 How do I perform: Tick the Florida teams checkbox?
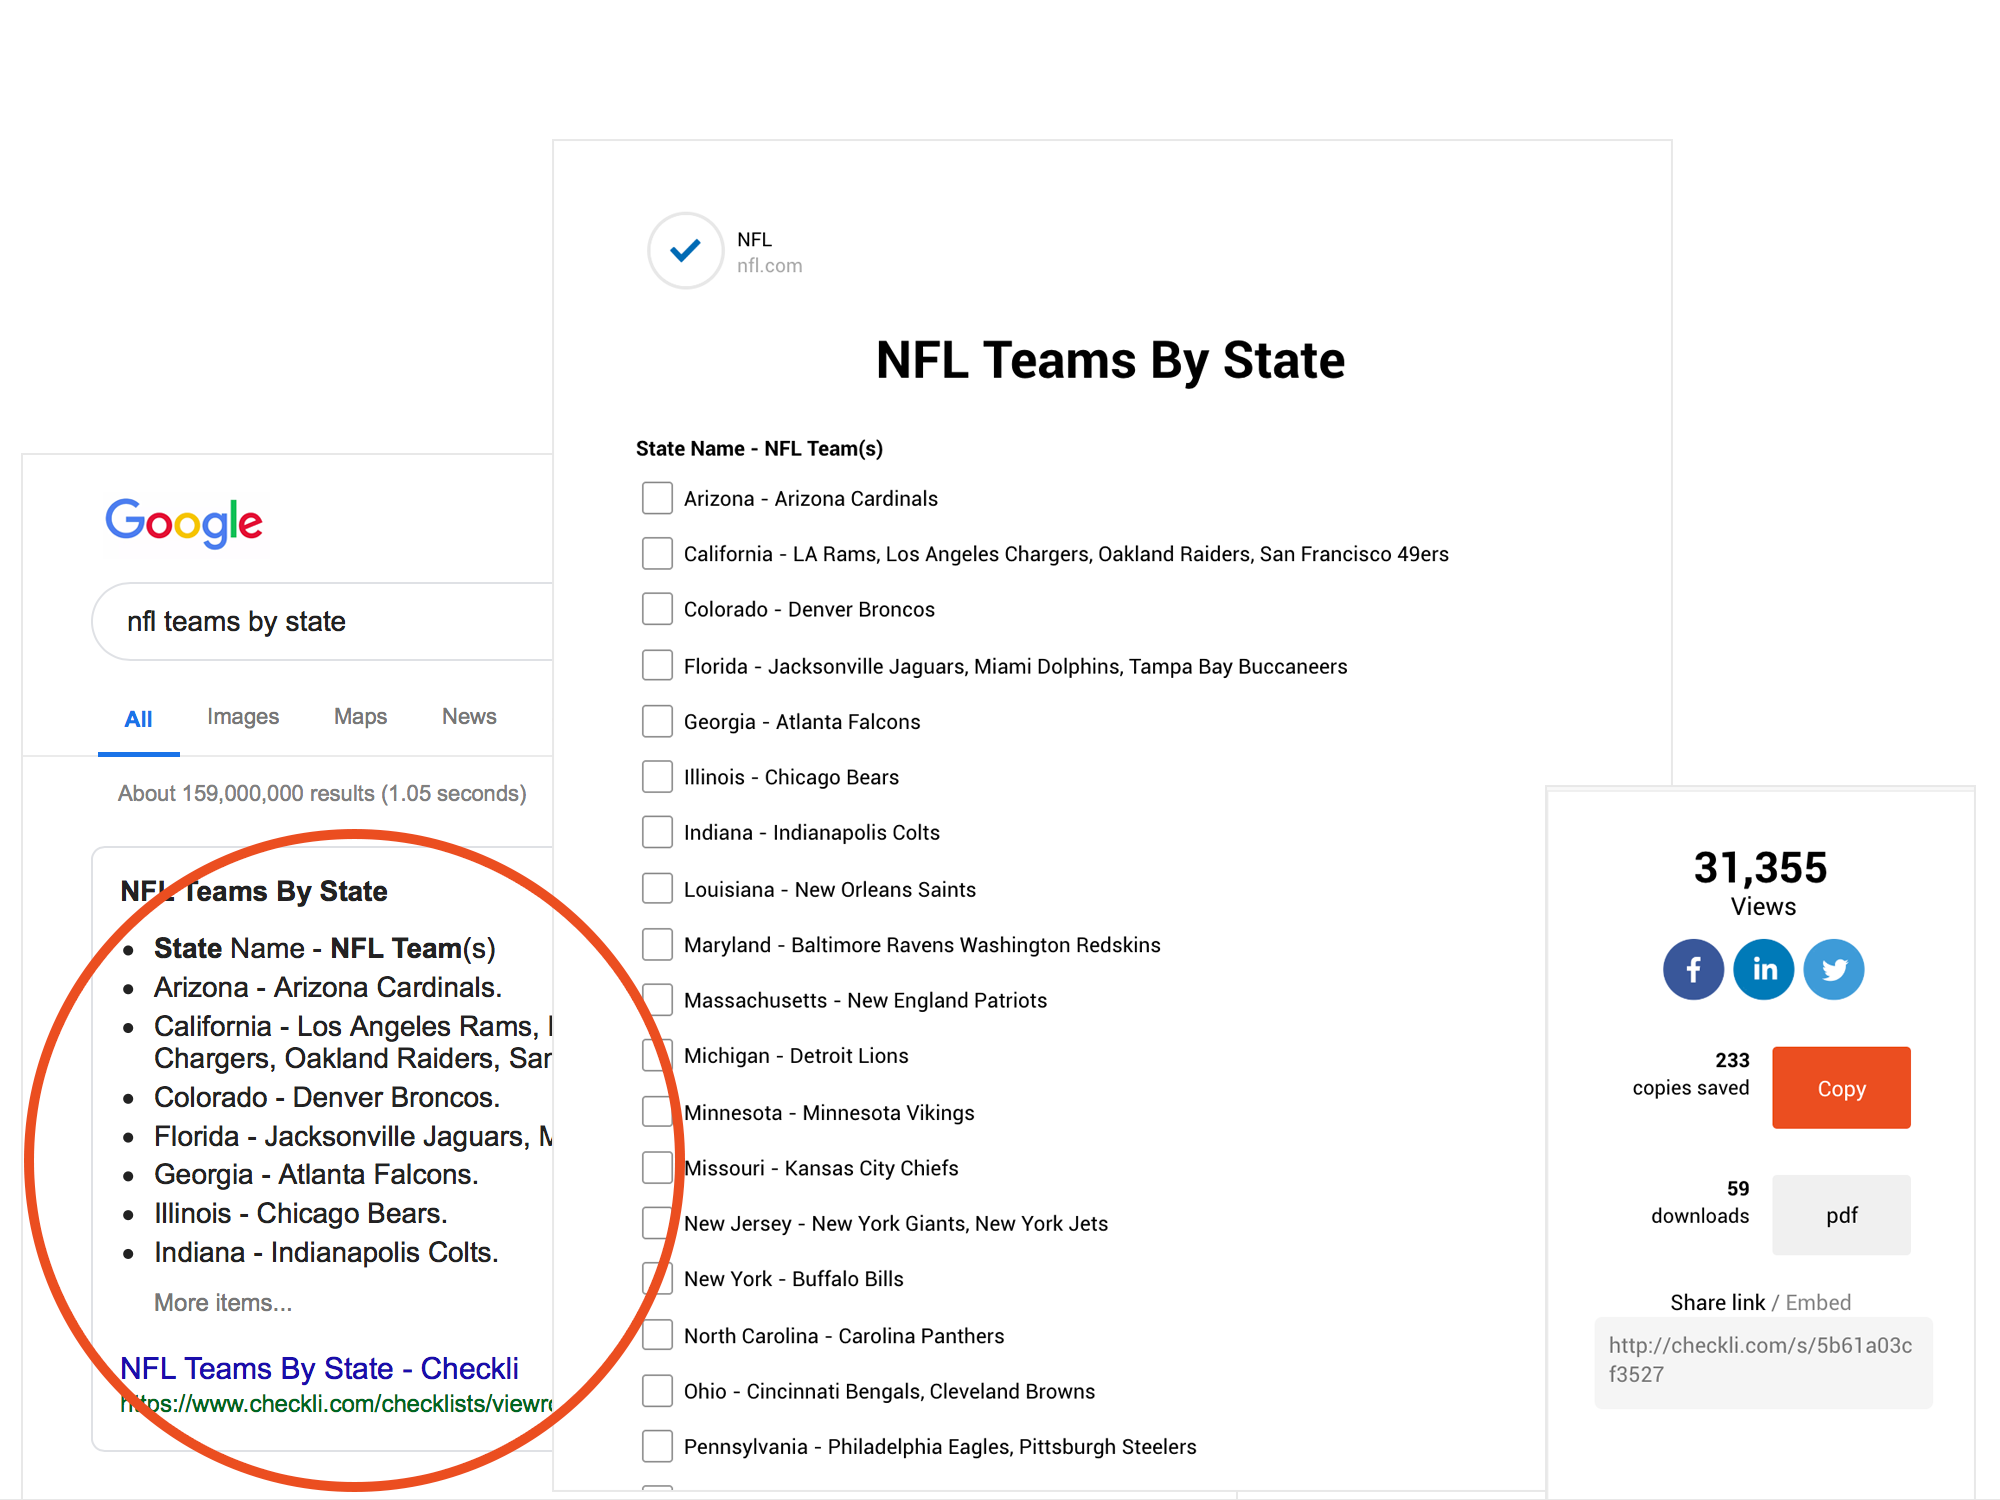(657, 665)
